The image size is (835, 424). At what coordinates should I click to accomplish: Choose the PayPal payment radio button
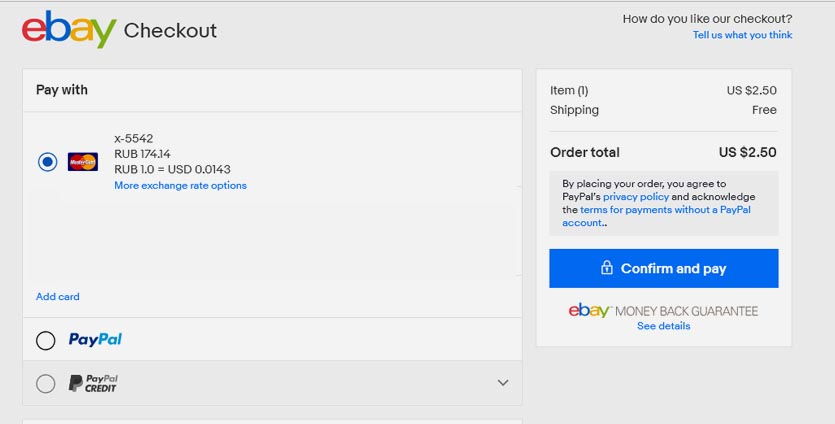click(x=46, y=341)
